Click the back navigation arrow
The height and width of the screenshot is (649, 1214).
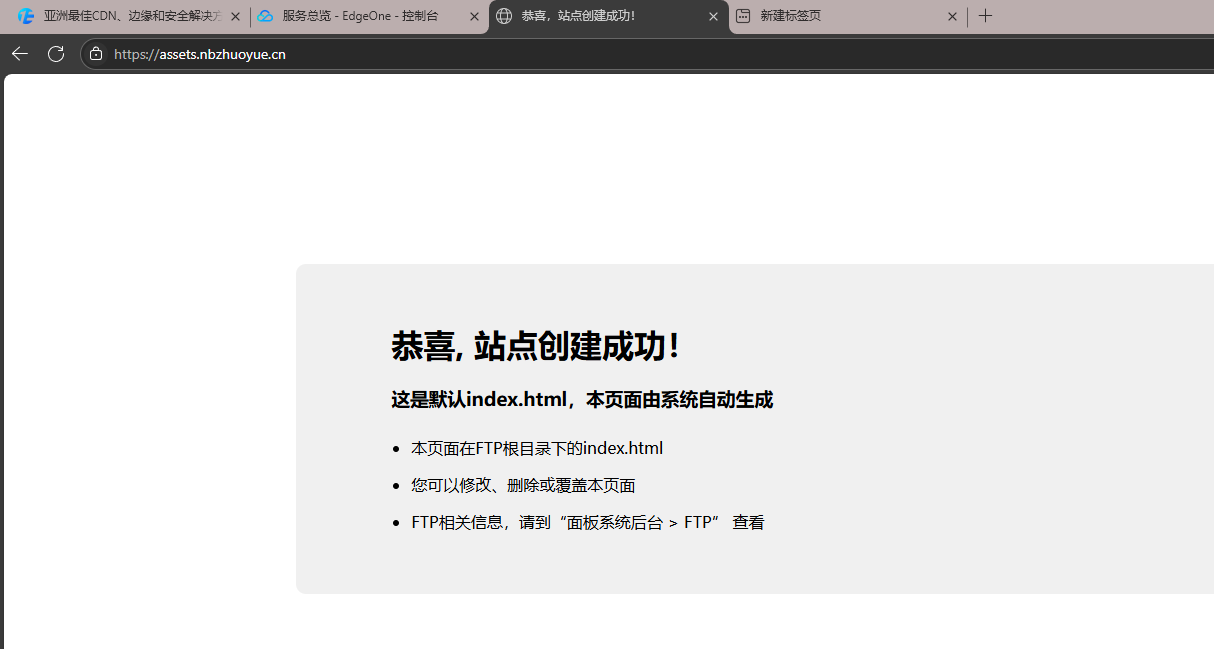19,53
